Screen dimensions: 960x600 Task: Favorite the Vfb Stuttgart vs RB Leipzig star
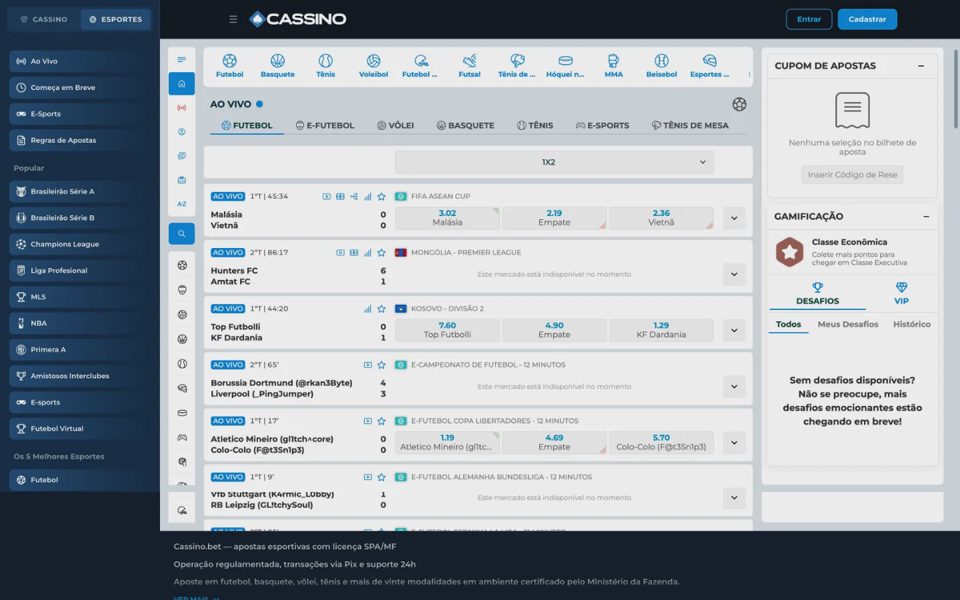(x=381, y=477)
